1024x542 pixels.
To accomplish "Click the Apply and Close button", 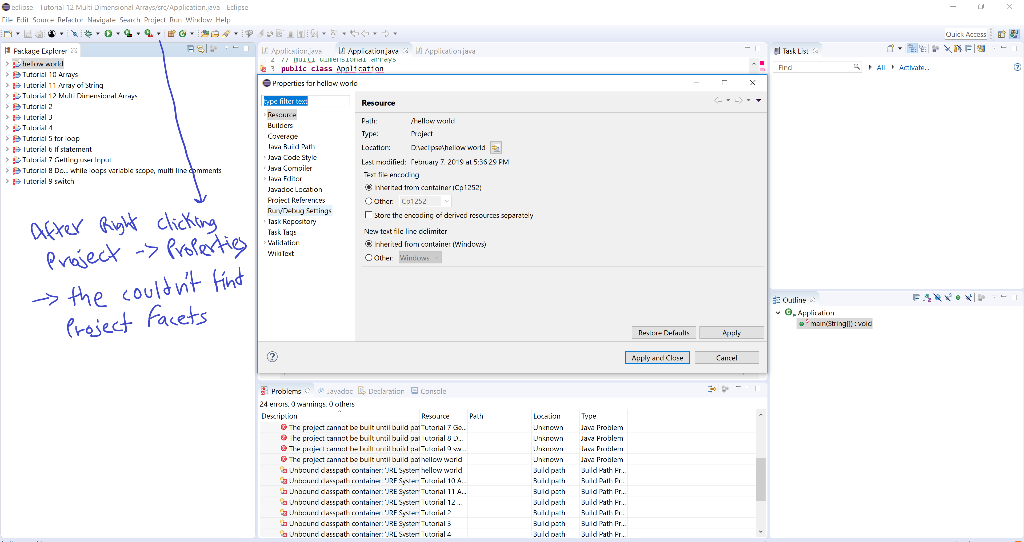I will 657,357.
